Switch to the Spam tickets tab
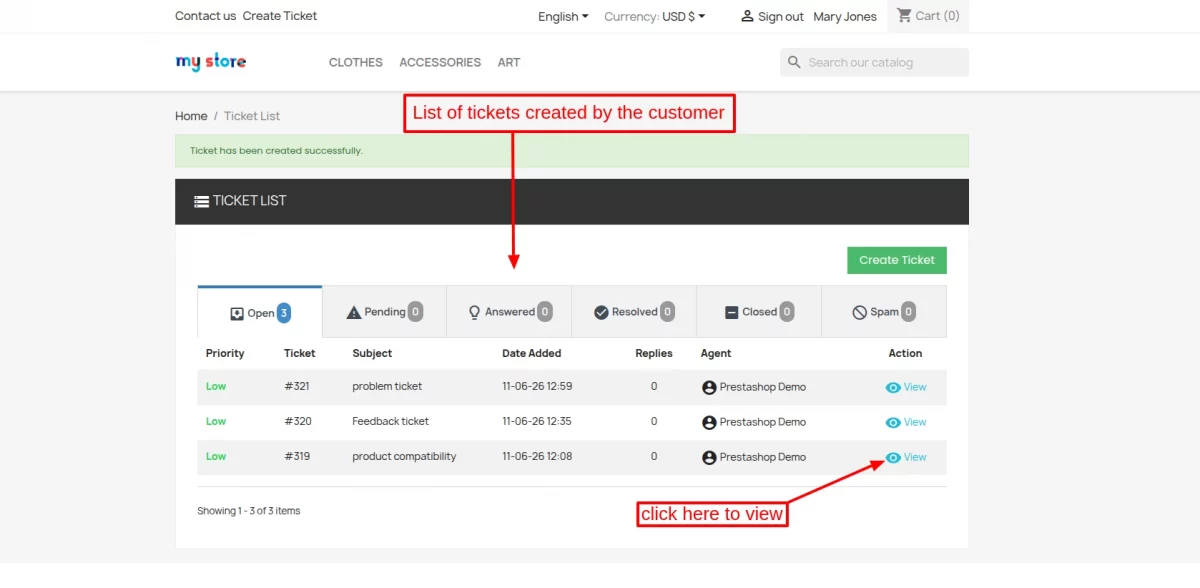Image resolution: width=1200 pixels, height=588 pixels. (884, 312)
